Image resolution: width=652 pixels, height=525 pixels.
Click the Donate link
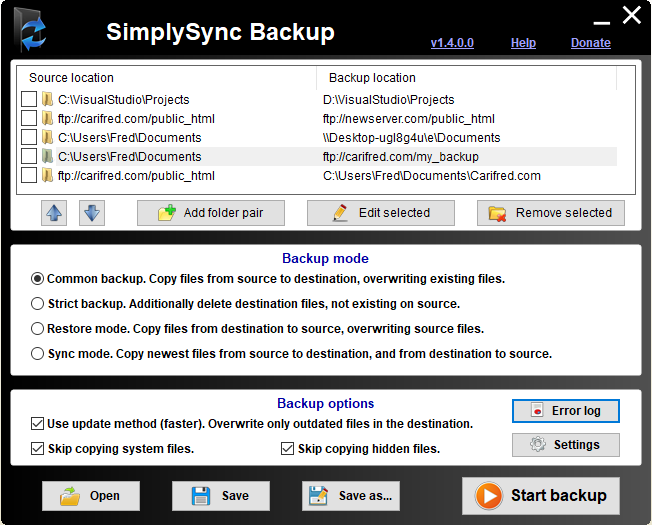pos(590,43)
